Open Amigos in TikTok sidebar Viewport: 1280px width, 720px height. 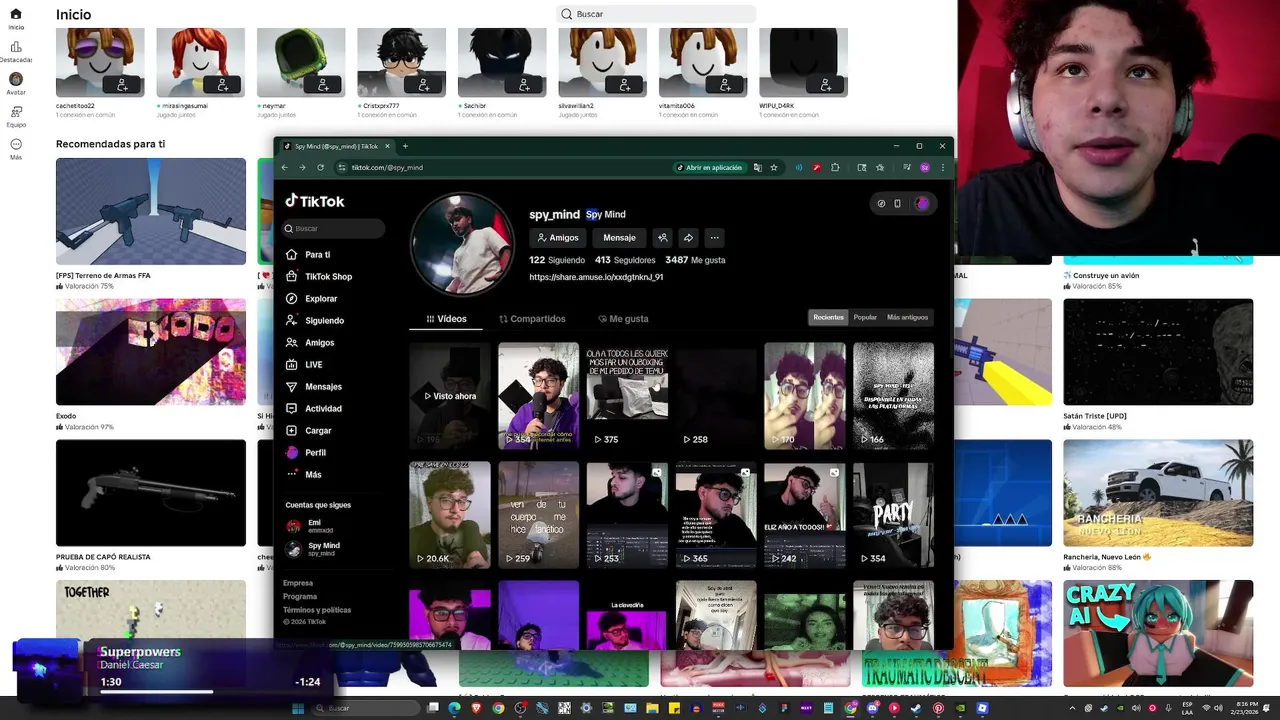(310, 343)
